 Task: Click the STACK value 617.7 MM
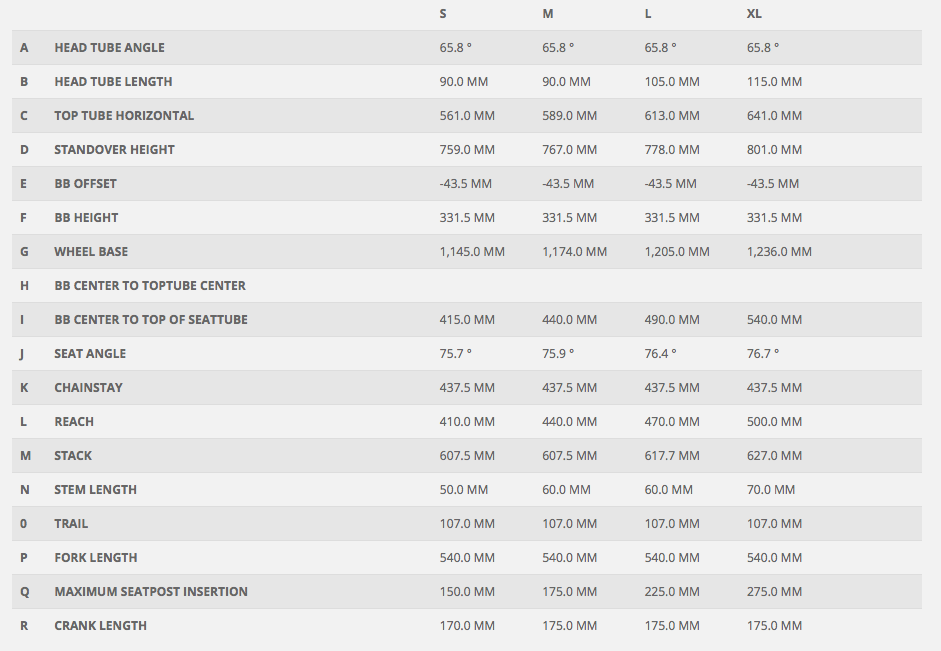pyautogui.click(x=672, y=456)
